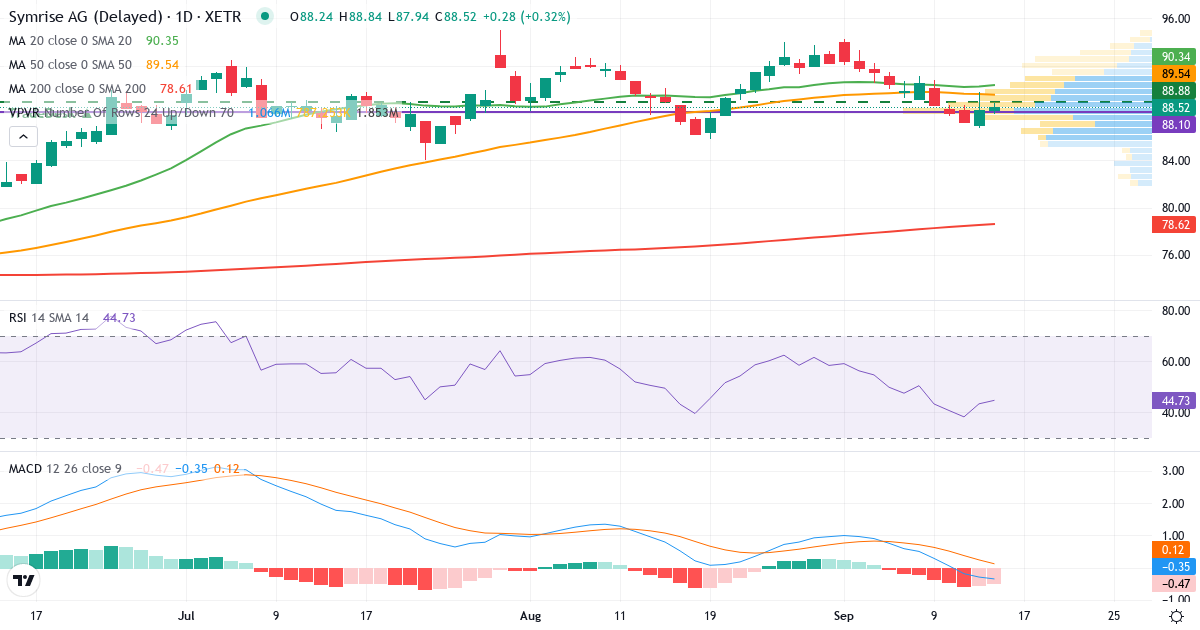Click the 78.62 red SMA 200 label
The height and width of the screenshot is (630, 1200).
tap(1174, 225)
